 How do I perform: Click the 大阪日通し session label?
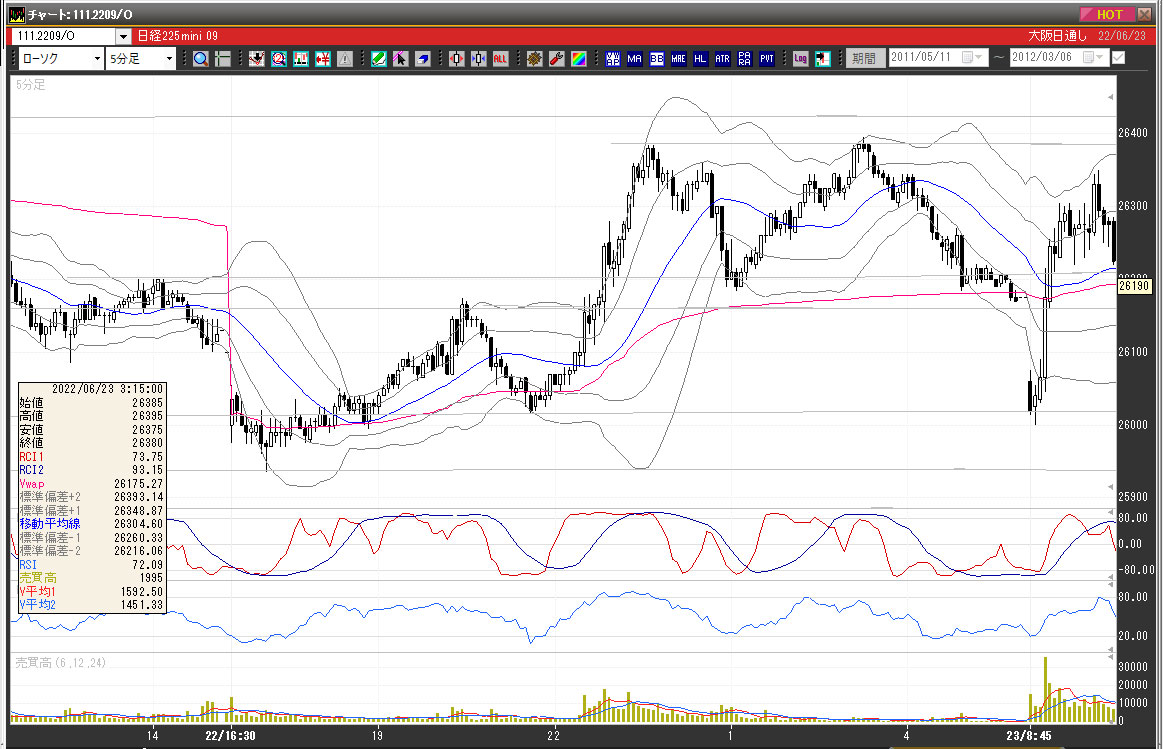click(1058, 36)
